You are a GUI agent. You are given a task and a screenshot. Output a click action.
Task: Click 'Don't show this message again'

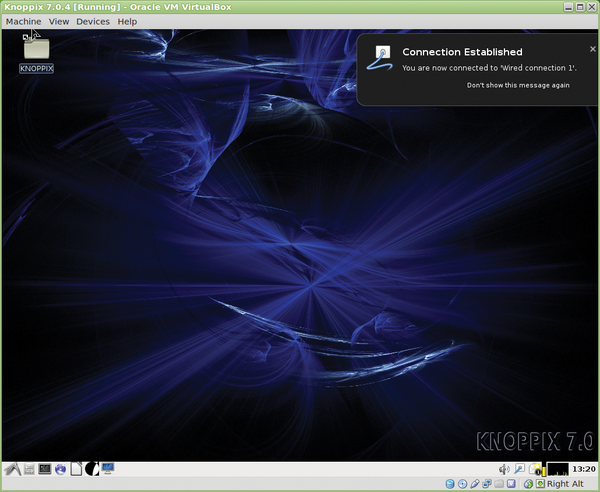click(518, 85)
